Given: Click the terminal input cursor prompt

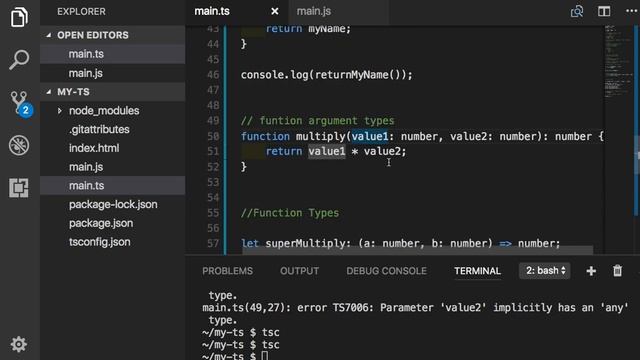Looking at the screenshot, I should pyautogui.click(x=264, y=356).
